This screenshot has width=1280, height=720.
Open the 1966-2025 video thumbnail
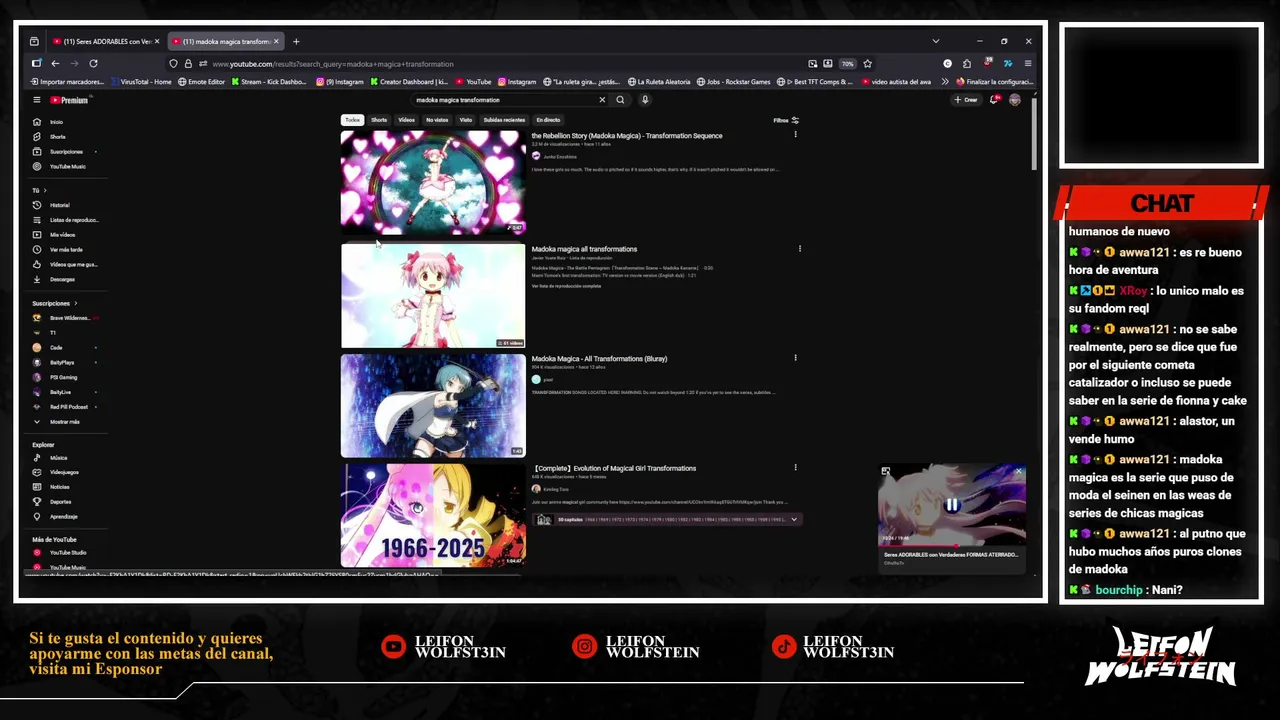(433, 515)
